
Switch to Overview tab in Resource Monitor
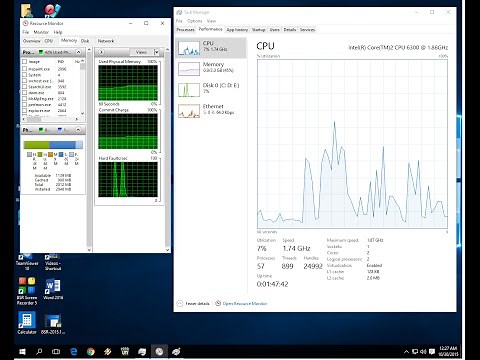tap(32, 41)
